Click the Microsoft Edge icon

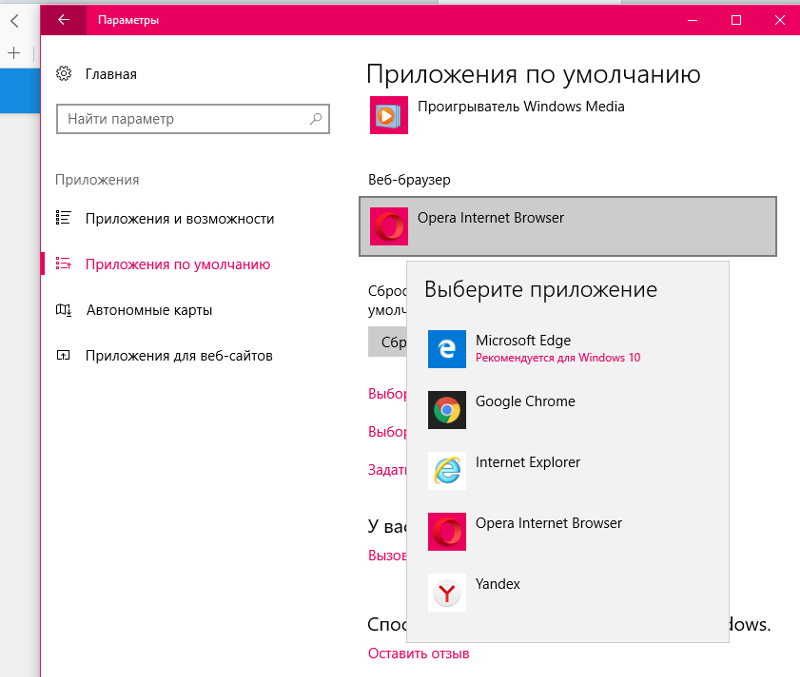[447, 349]
